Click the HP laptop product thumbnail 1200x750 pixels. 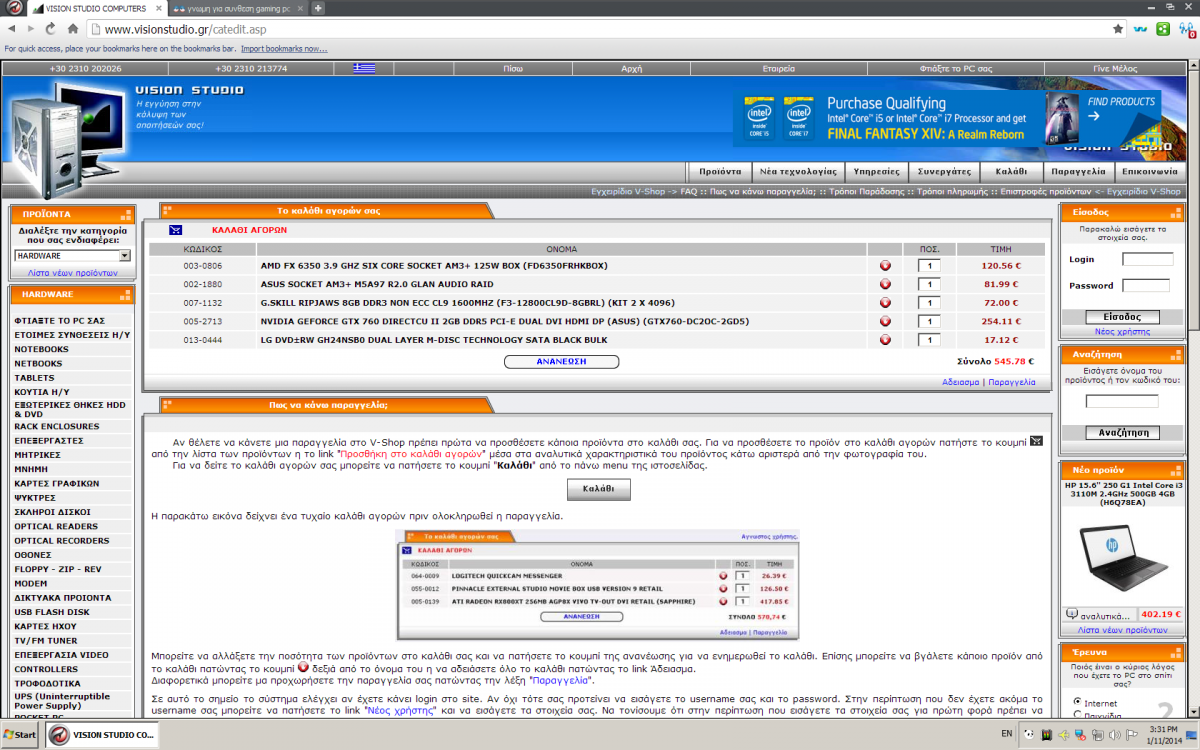[1121, 558]
